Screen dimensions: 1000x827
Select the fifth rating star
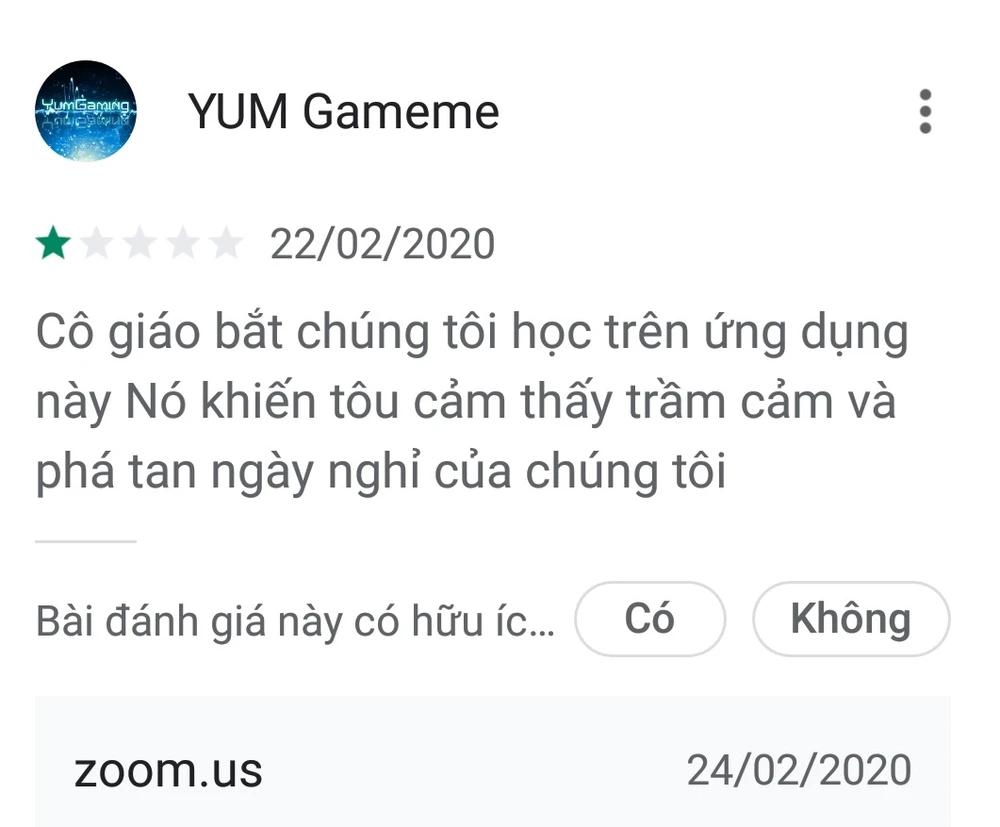click(x=226, y=243)
